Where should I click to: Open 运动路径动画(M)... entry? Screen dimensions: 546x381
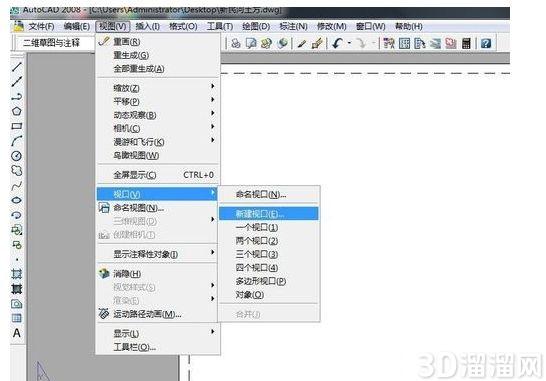pos(158,314)
